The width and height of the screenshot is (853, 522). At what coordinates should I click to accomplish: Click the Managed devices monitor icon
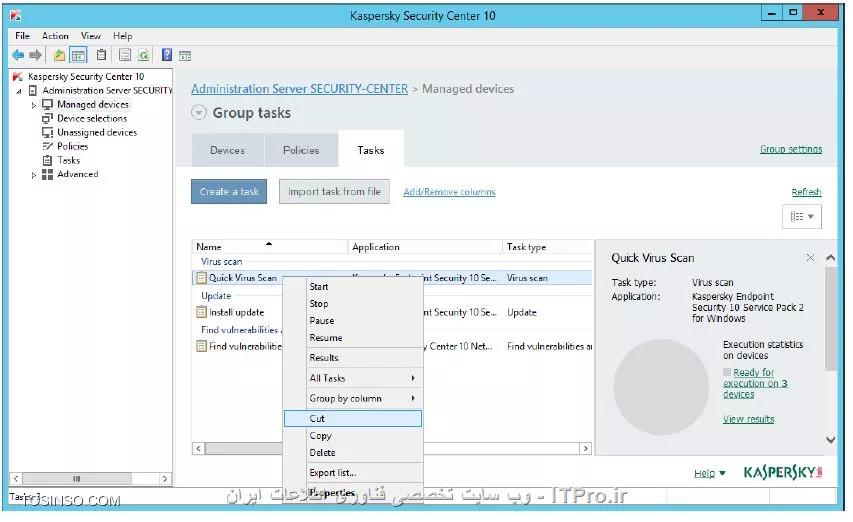(x=48, y=104)
